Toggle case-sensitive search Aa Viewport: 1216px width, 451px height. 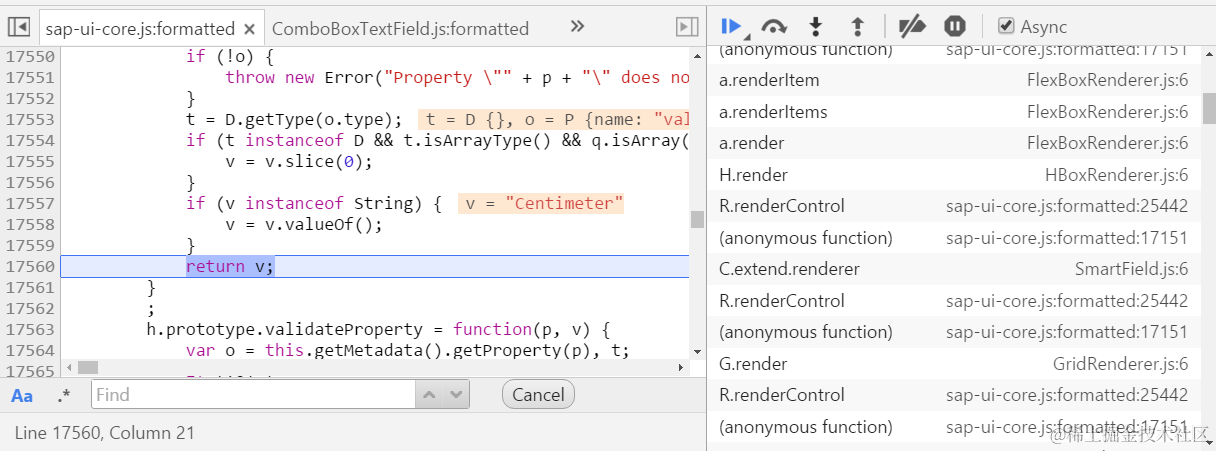click(22, 396)
